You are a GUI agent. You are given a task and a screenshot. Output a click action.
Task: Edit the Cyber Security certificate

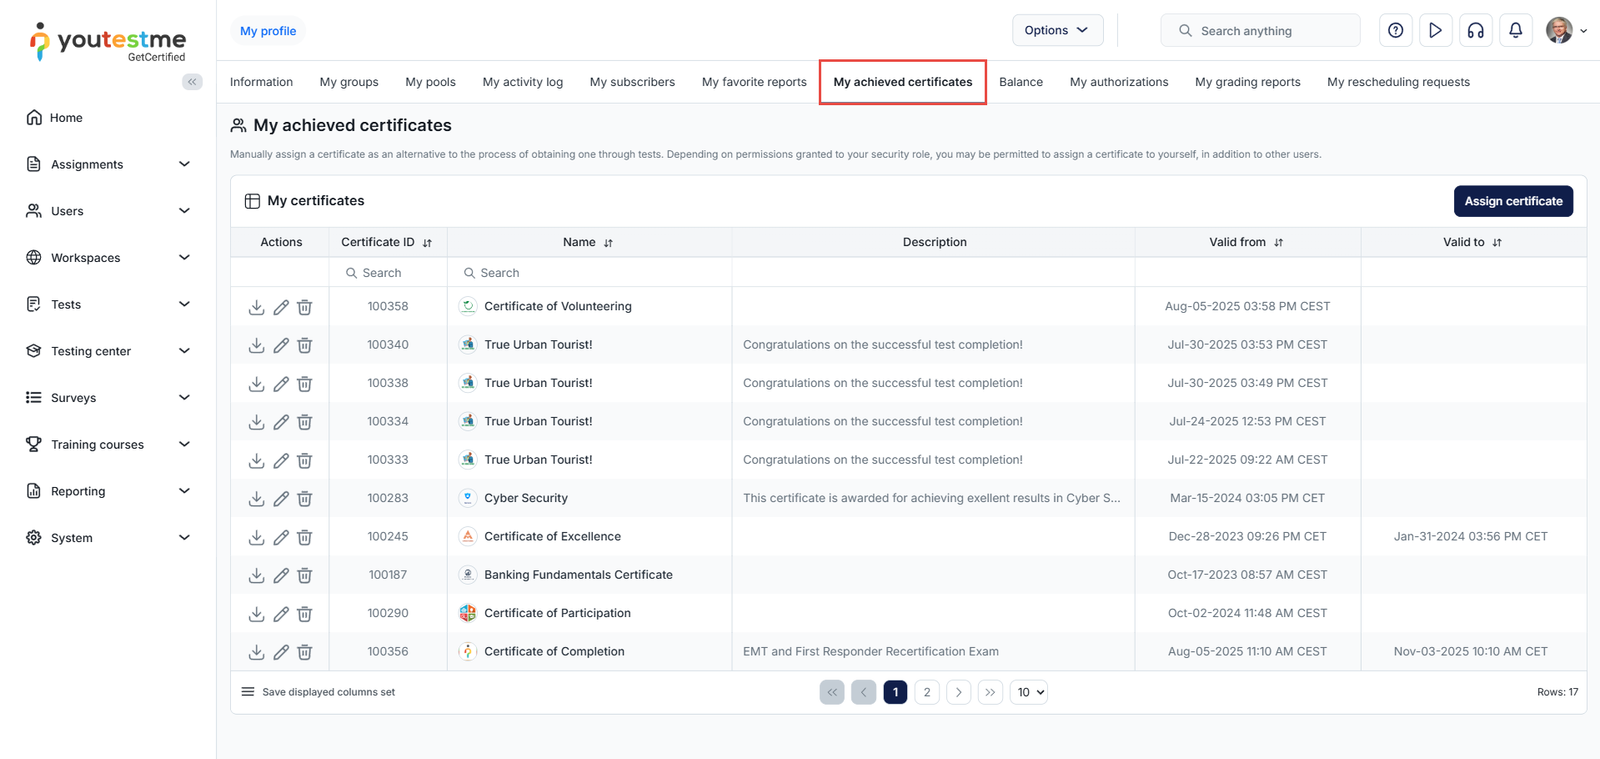pos(281,499)
